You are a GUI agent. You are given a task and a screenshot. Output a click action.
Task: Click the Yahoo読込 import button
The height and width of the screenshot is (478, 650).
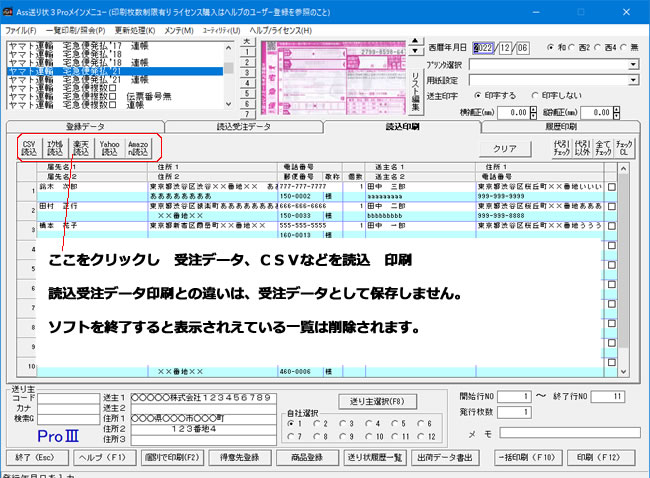pyautogui.click(x=111, y=148)
